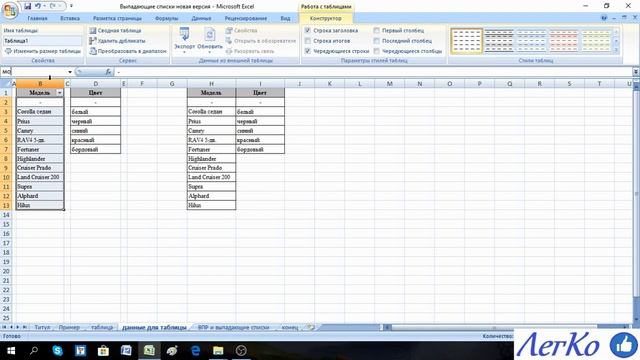
Task: Click Удалить дубликаты remove duplicates icon
Action: (x=93, y=41)
